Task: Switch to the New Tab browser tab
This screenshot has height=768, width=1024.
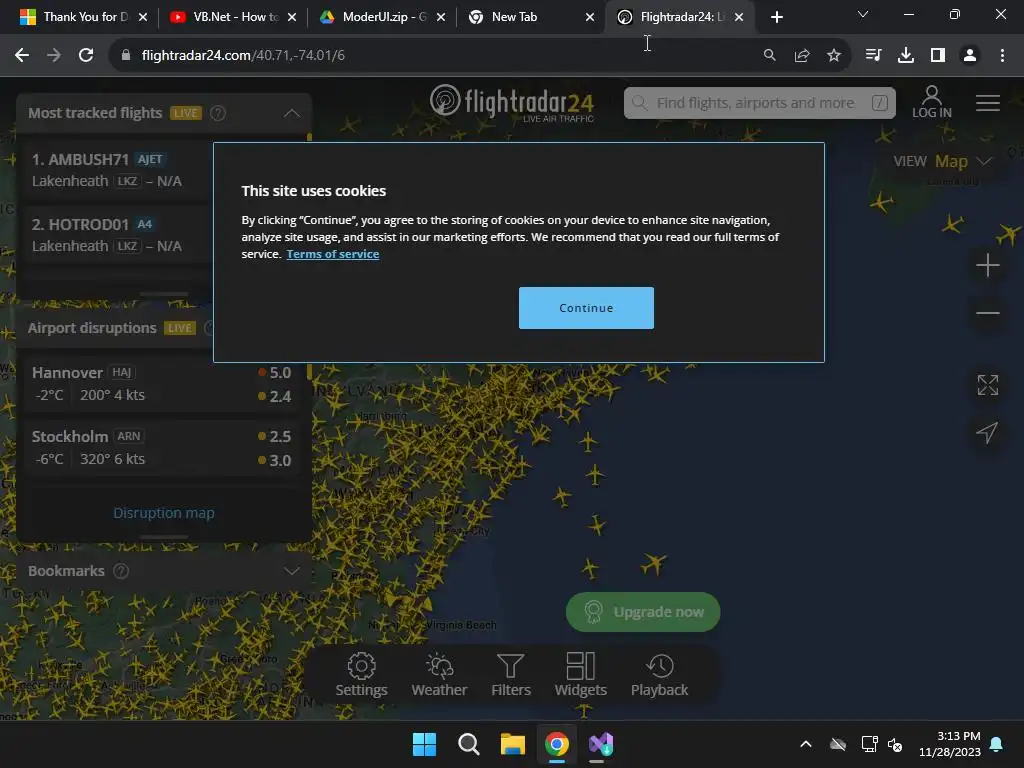Action: 522,17
